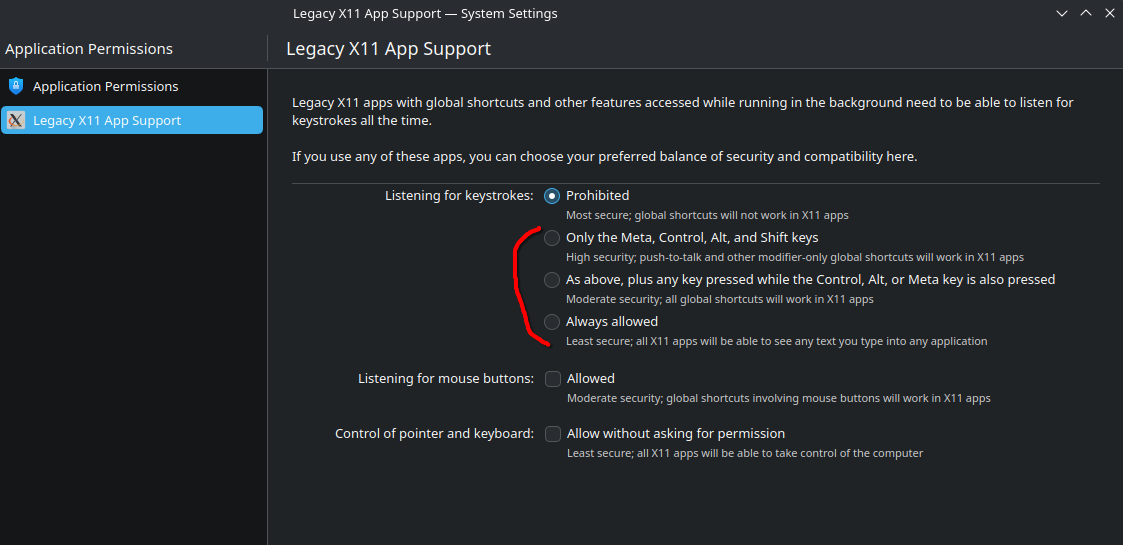Viewport: 1123px width, 545px height.
Task: Click the 'Most secure' description under Prohibited
Action: (707, 215)
